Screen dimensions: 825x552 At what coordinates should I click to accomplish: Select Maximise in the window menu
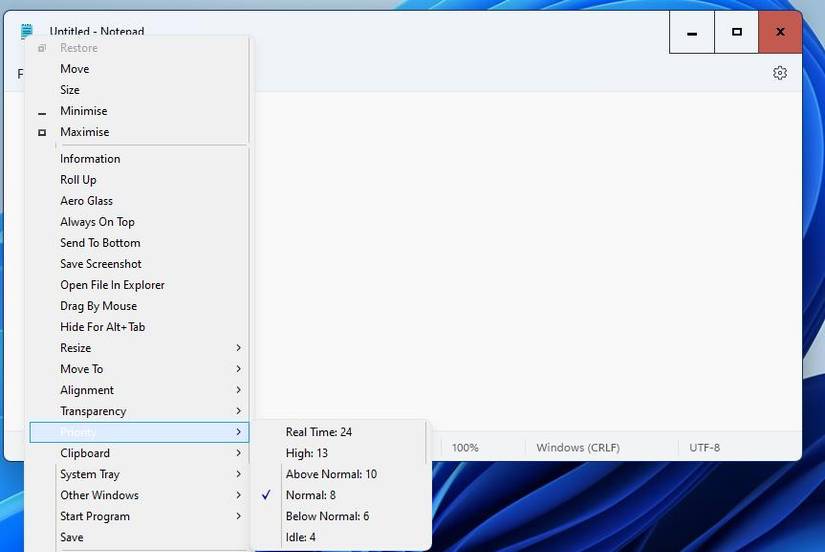point(139,132)
